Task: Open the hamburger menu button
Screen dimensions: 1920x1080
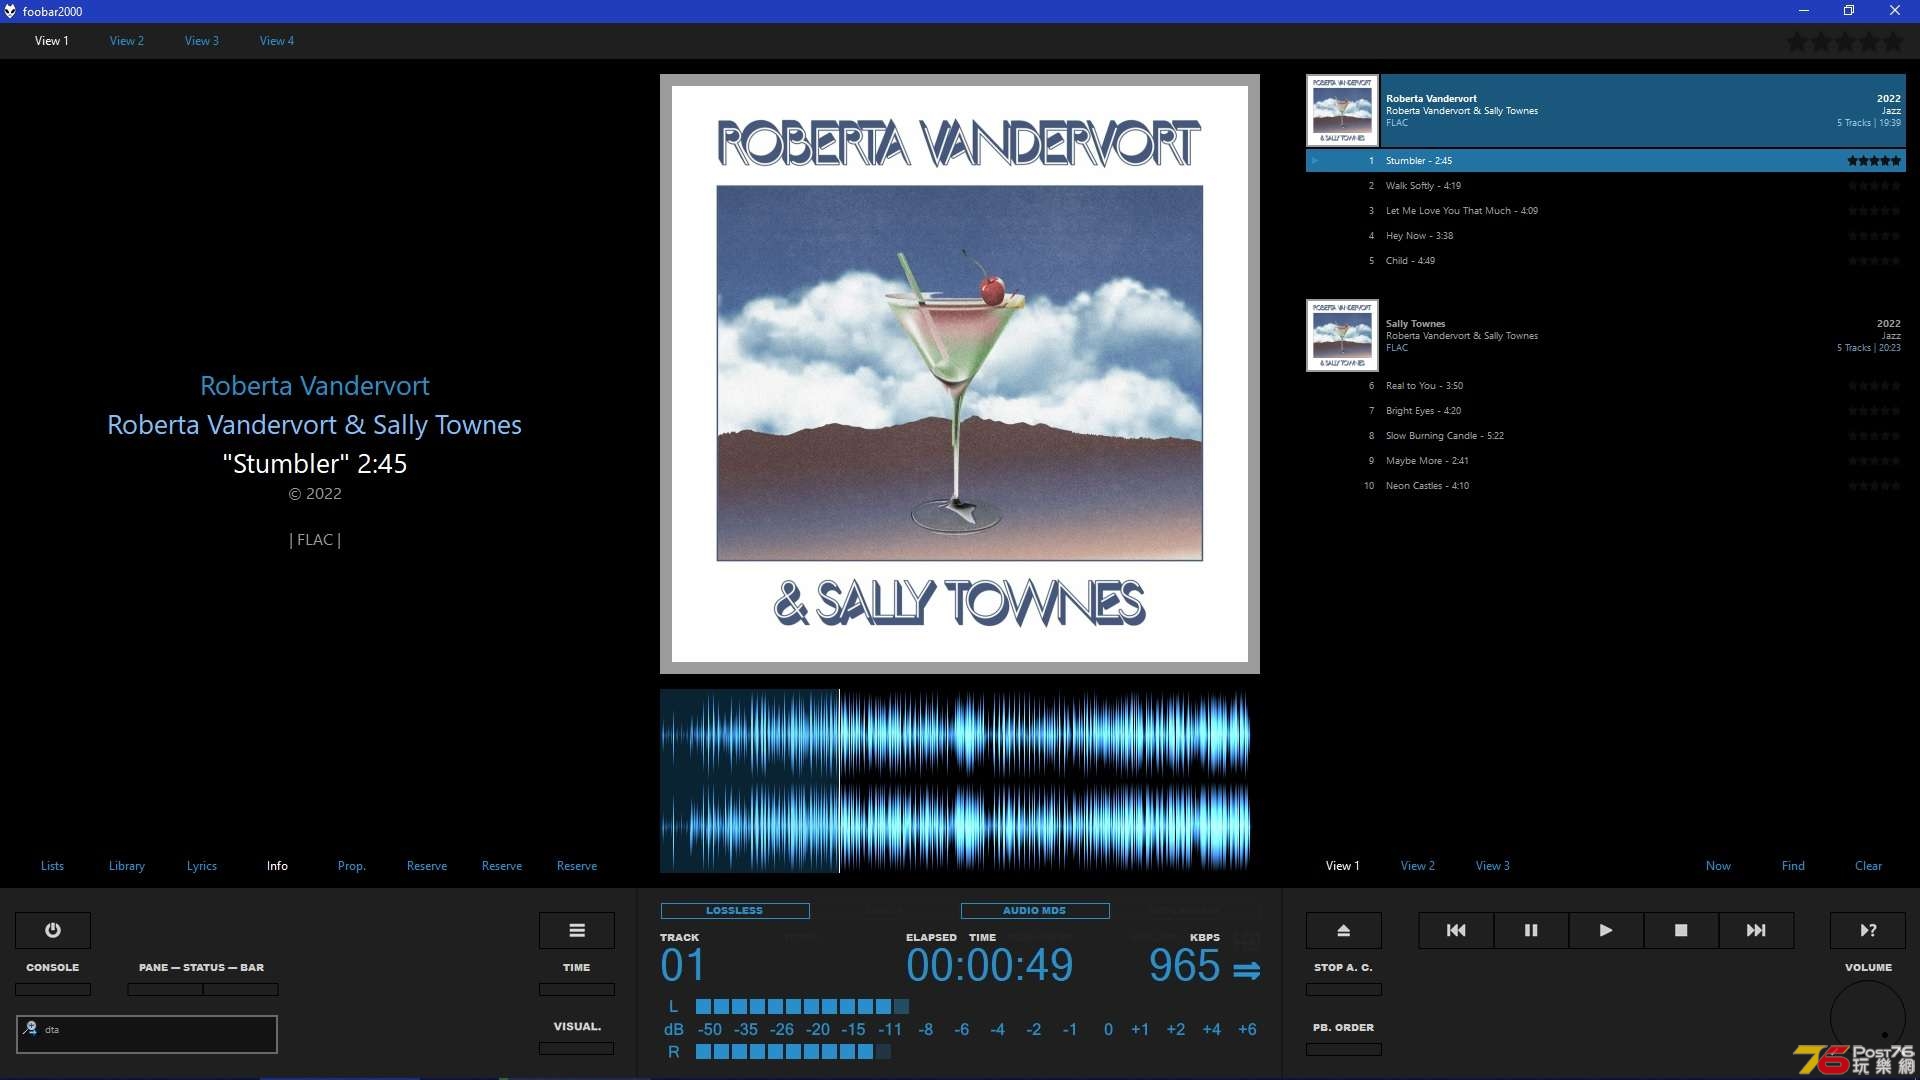Action: tap(577, 930)
